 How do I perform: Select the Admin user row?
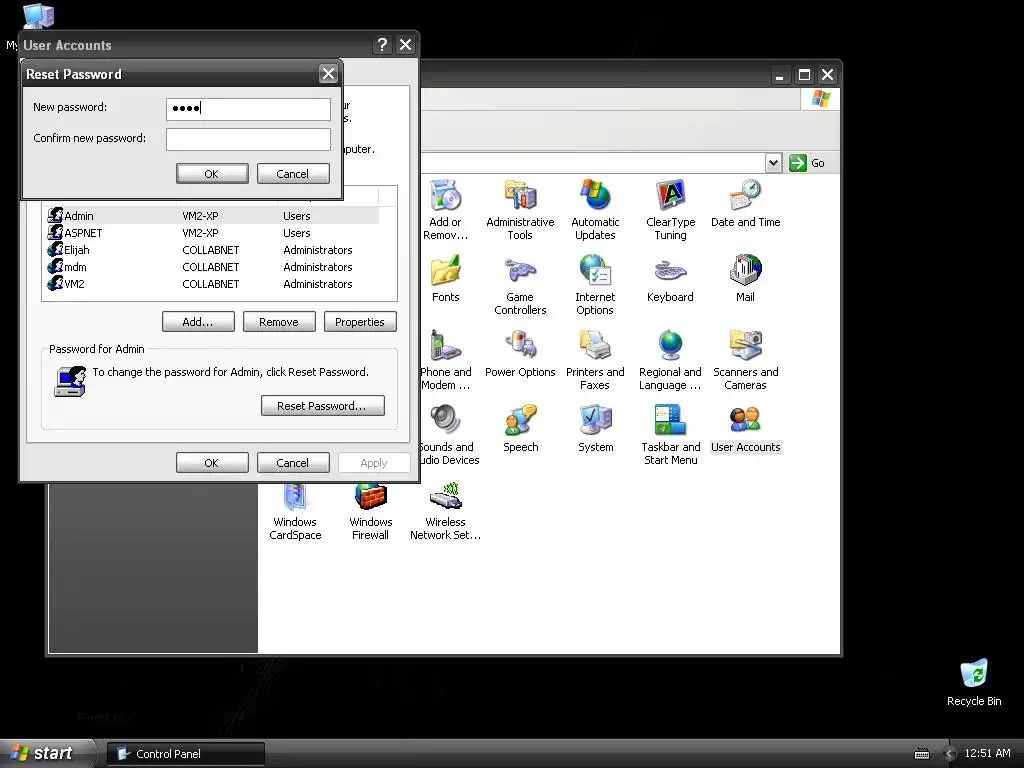pos(213,216)
